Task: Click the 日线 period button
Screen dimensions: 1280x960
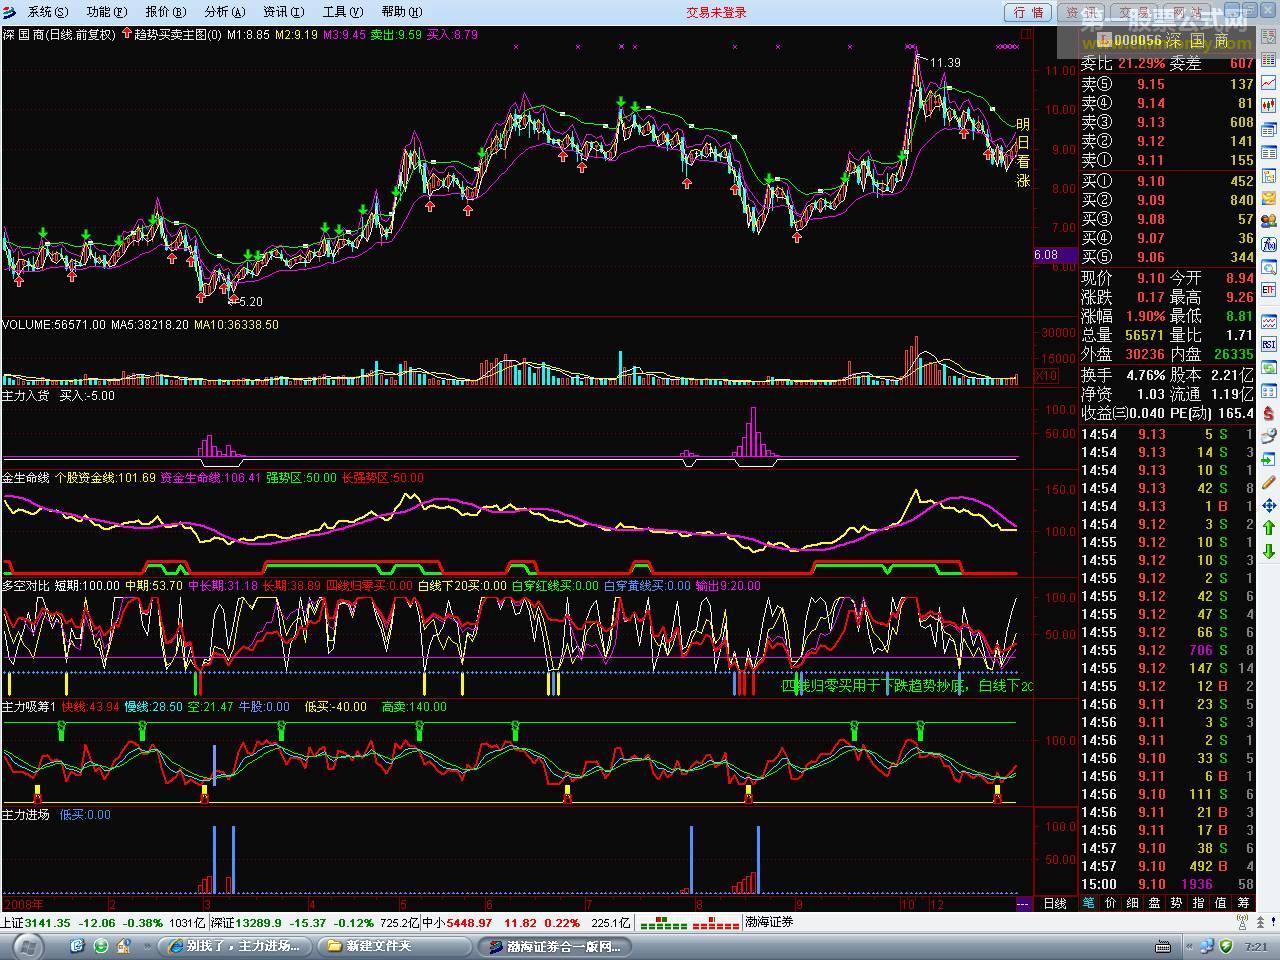Action: (x=1055, y=903)
